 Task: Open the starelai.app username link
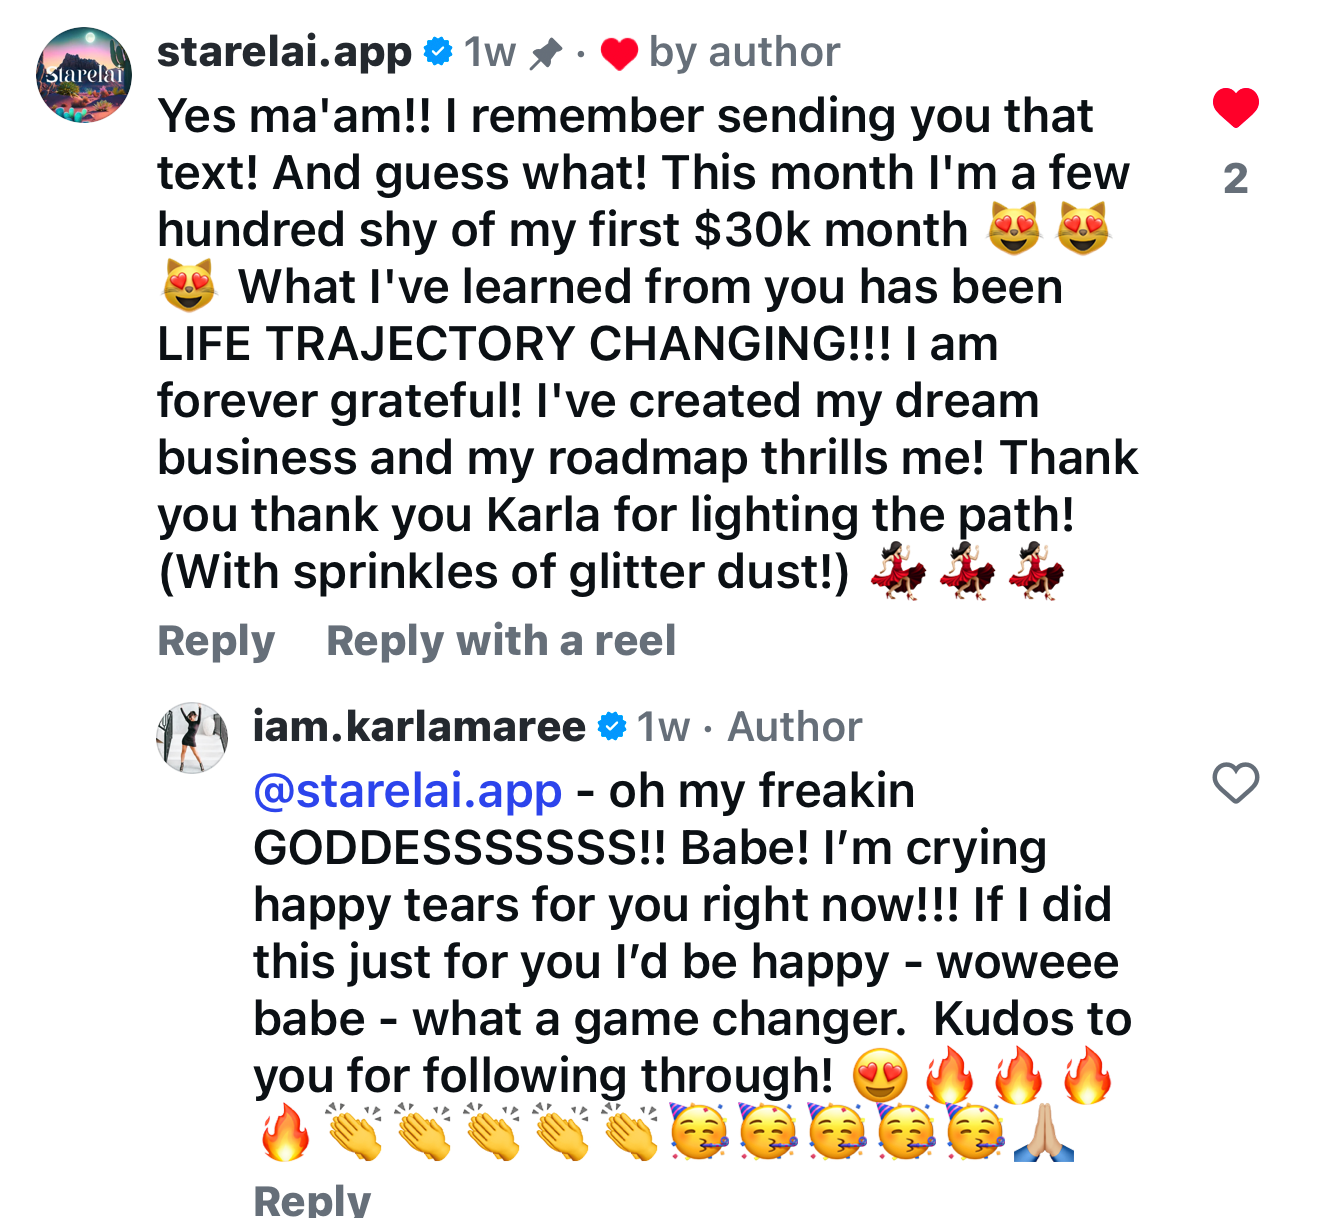(x=284, y=52)
